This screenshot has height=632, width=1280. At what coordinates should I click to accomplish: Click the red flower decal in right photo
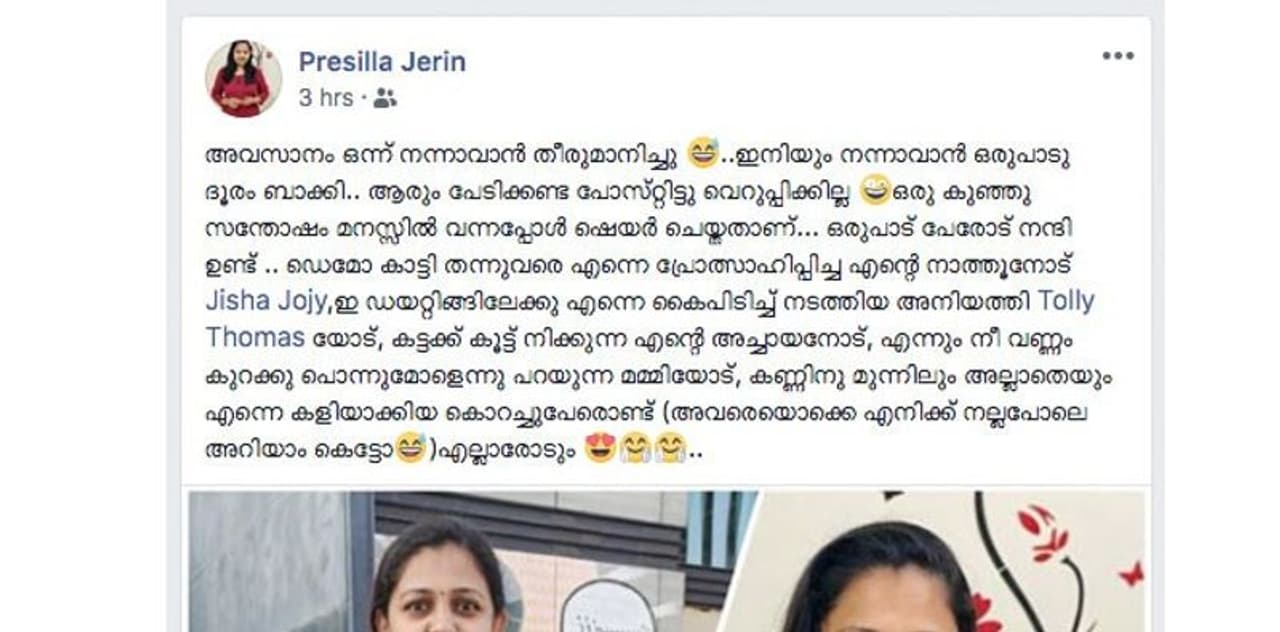pyautogui.click(x=1043, y=534)
